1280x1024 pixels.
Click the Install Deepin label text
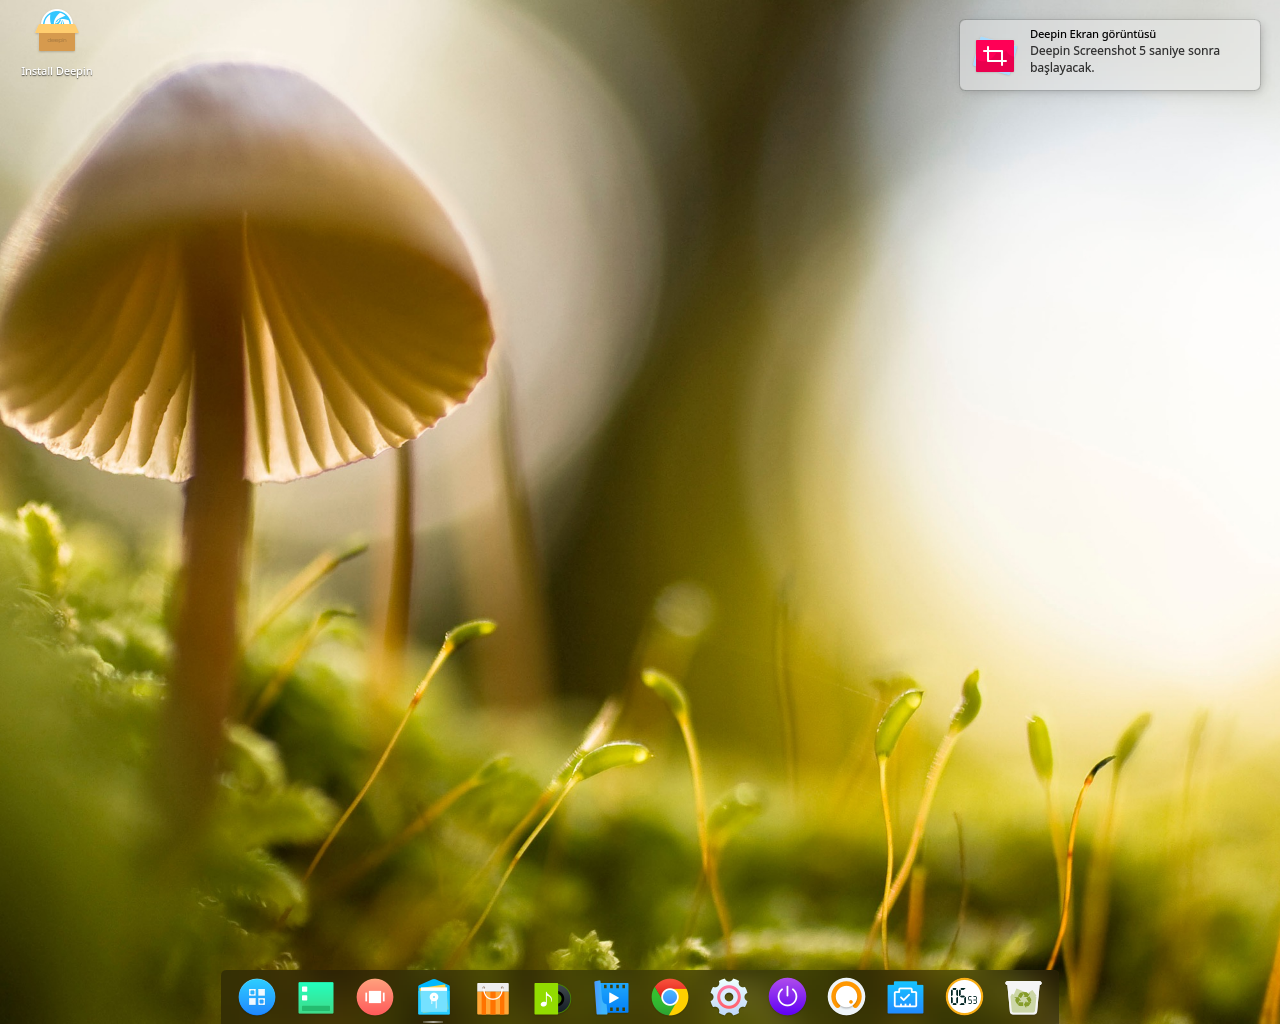(x=57, y=72)
